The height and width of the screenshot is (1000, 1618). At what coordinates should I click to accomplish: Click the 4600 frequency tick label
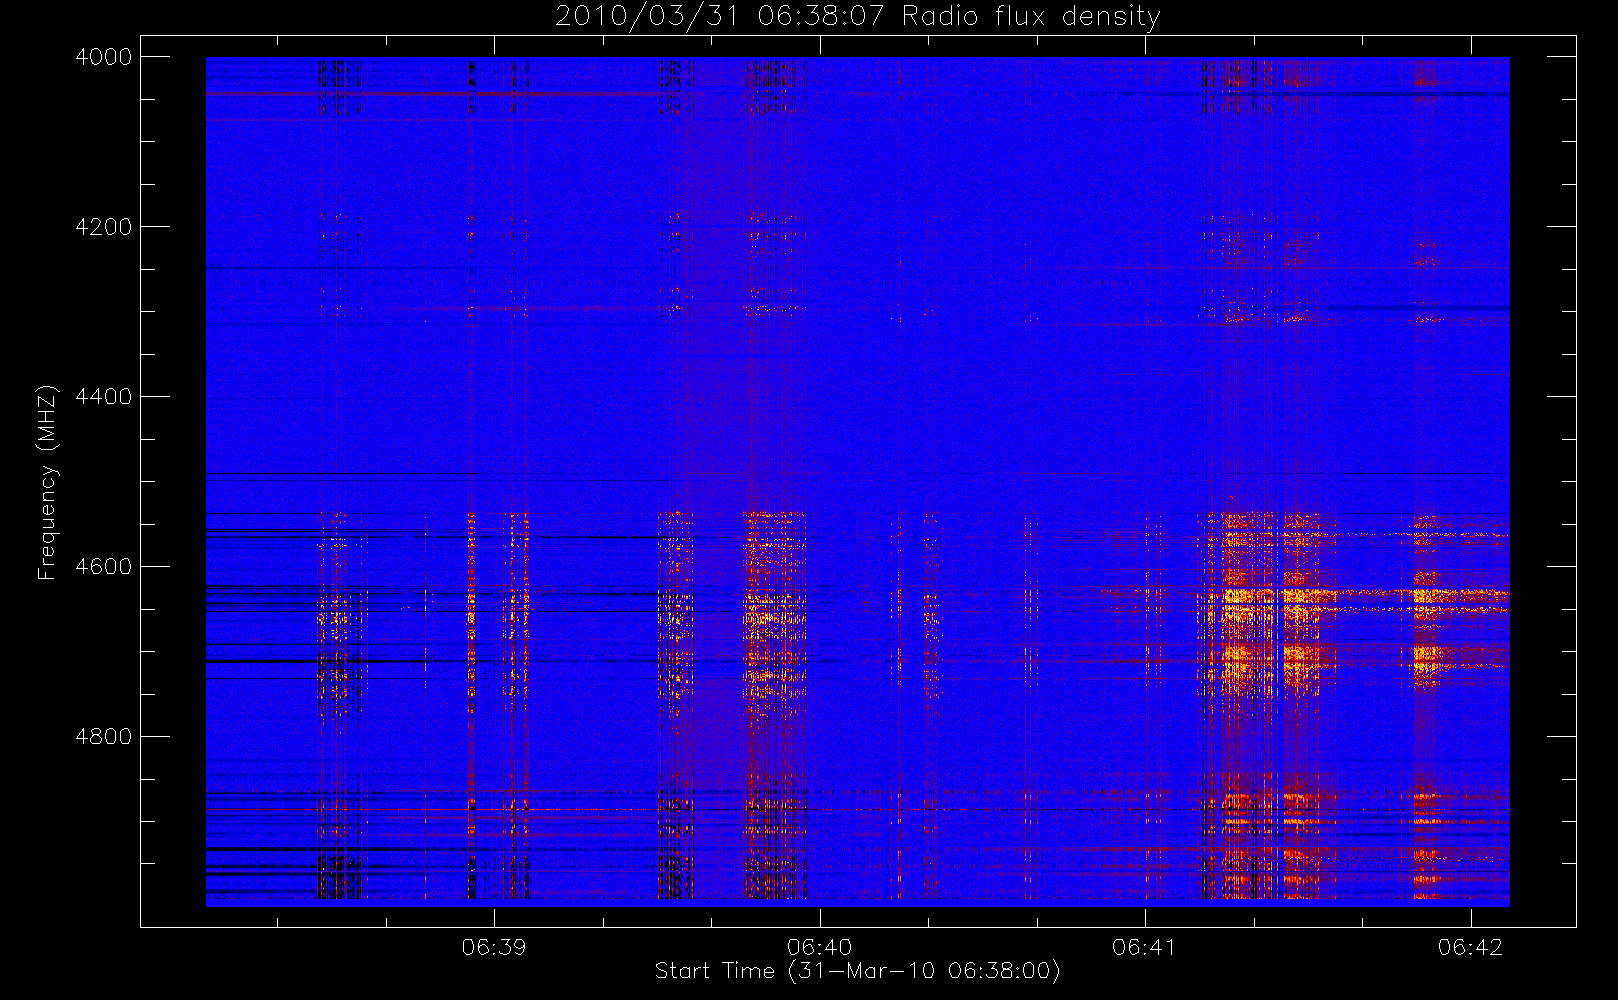point(104,567)
